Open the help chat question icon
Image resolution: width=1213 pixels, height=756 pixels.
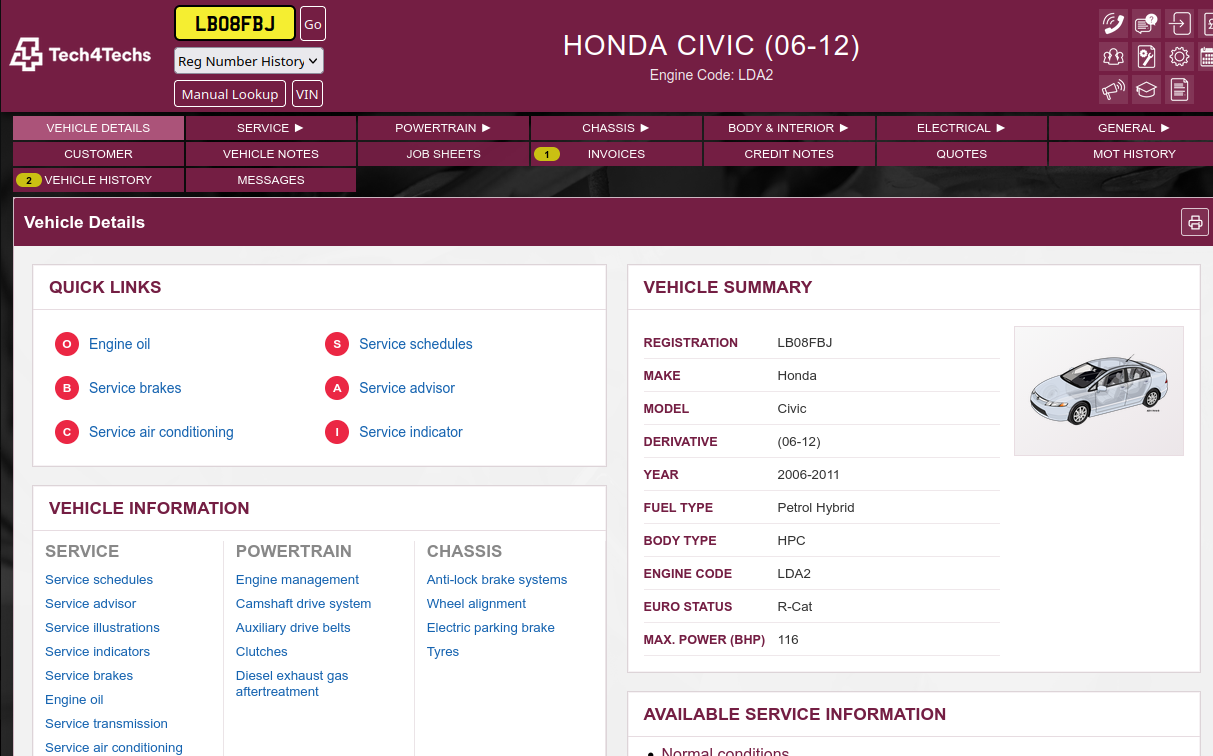pyautogui.click(x=1146, y=23)
